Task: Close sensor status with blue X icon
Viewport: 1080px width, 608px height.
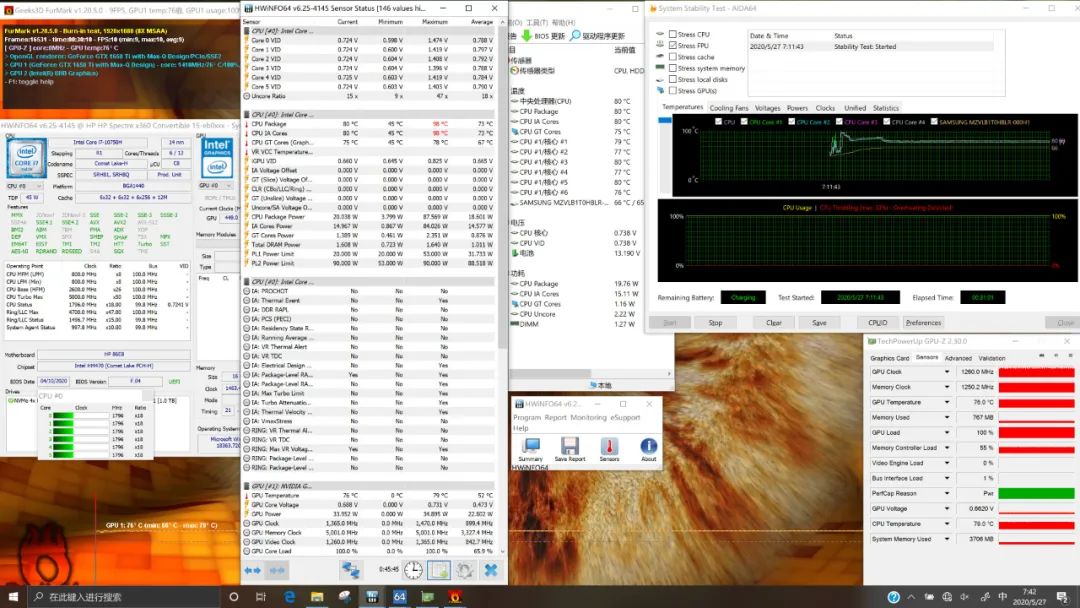Action: coord(491,570)
